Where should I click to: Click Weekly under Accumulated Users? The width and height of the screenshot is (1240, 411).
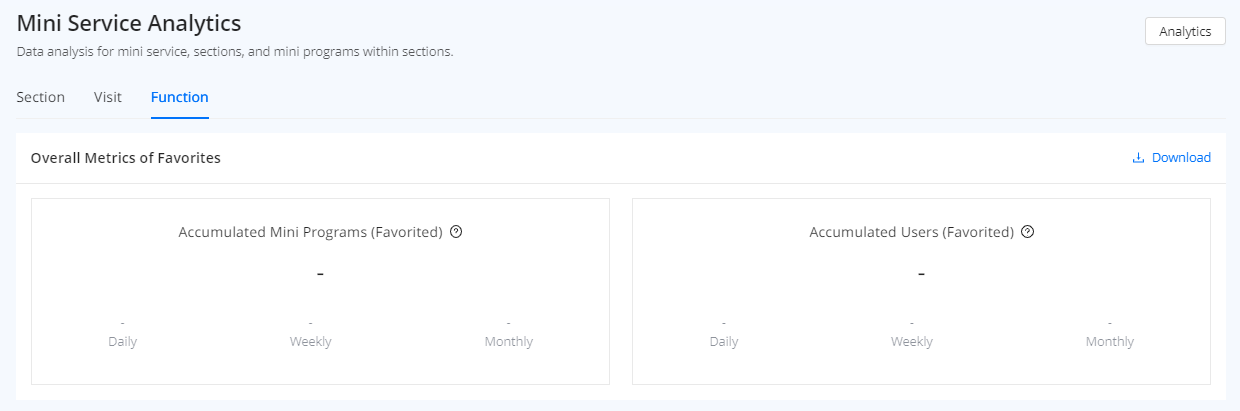click(912, 342)
